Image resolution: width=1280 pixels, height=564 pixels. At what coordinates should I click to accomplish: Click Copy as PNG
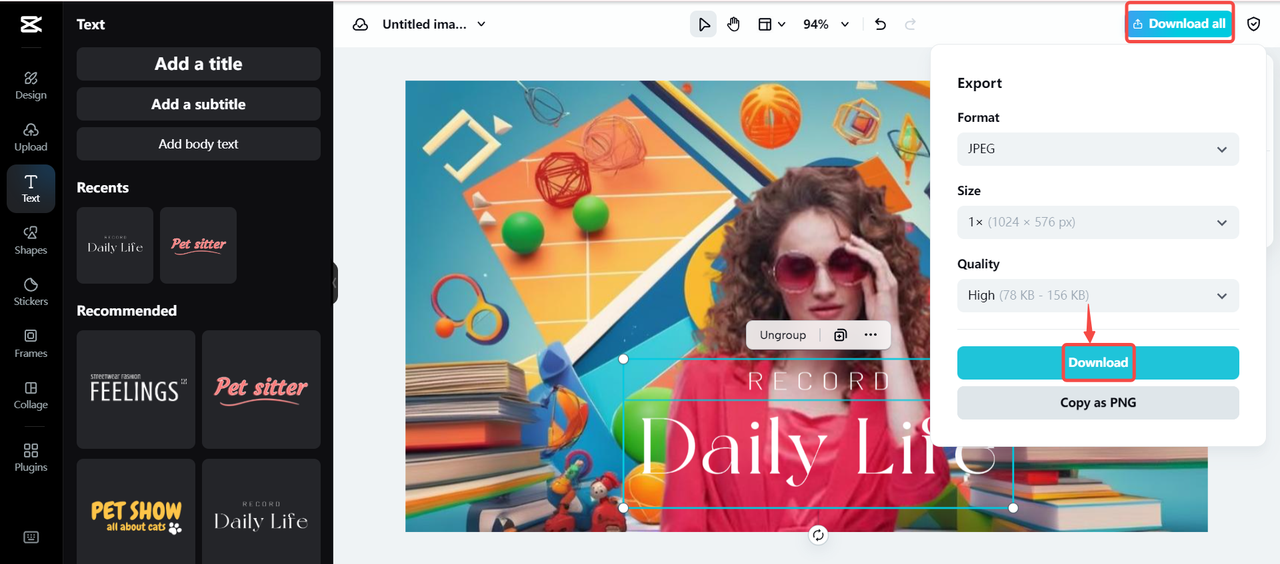coord(1098,403)
